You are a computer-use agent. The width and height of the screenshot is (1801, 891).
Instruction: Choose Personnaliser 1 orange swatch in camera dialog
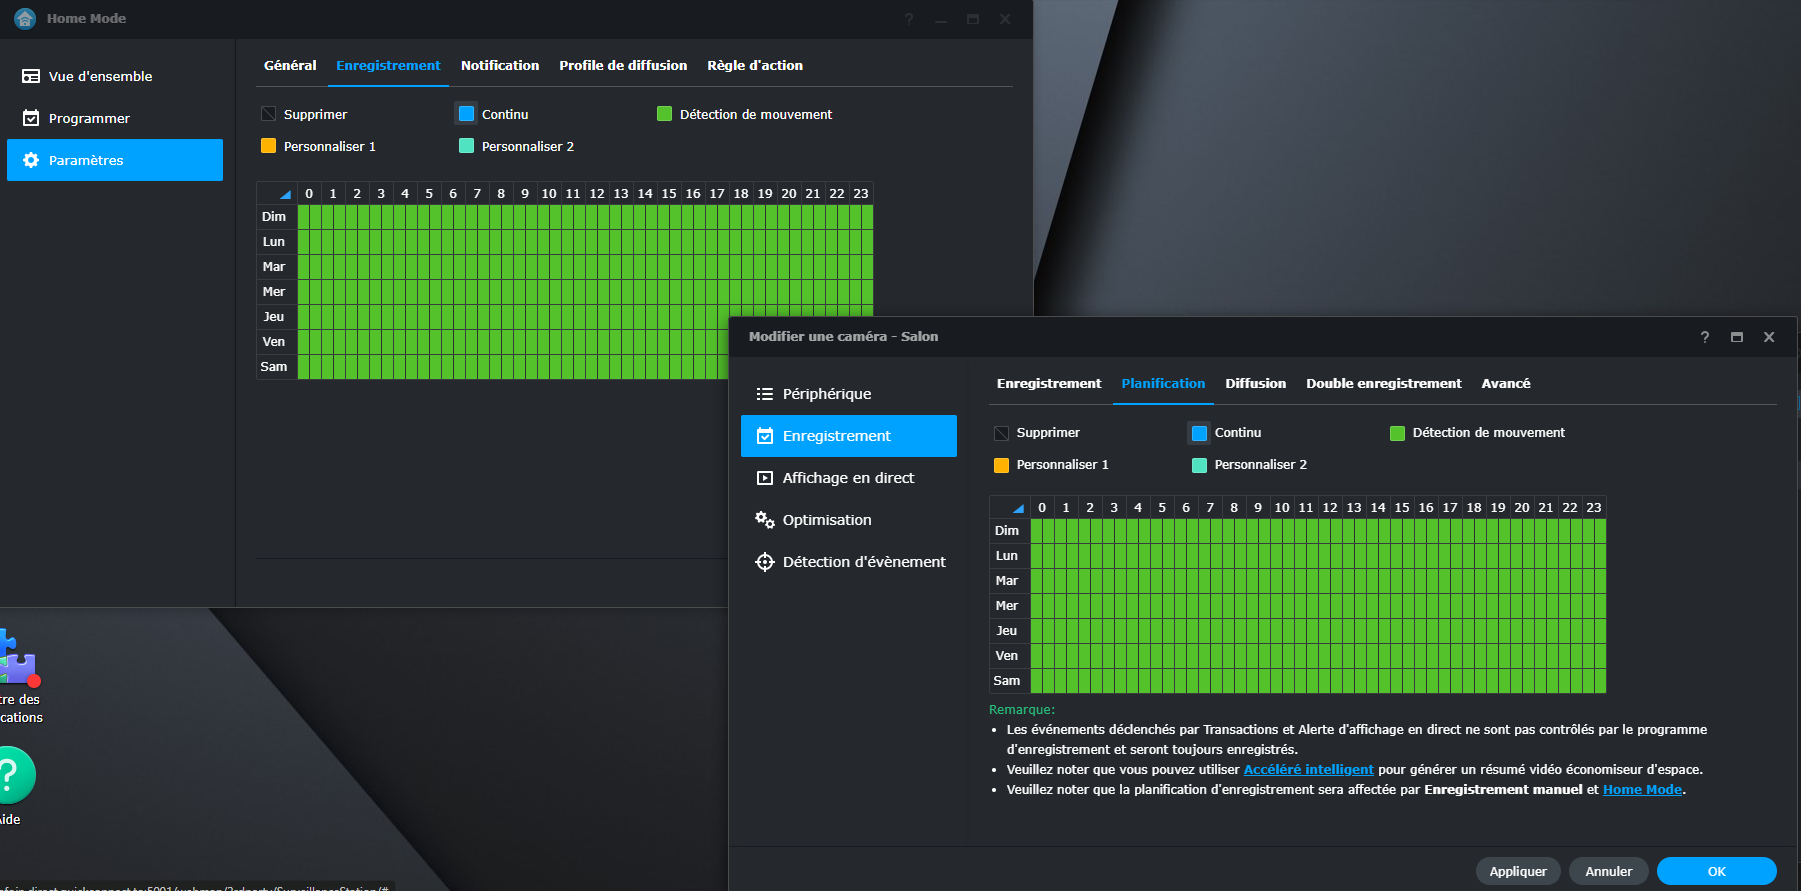click(1002, 465)
